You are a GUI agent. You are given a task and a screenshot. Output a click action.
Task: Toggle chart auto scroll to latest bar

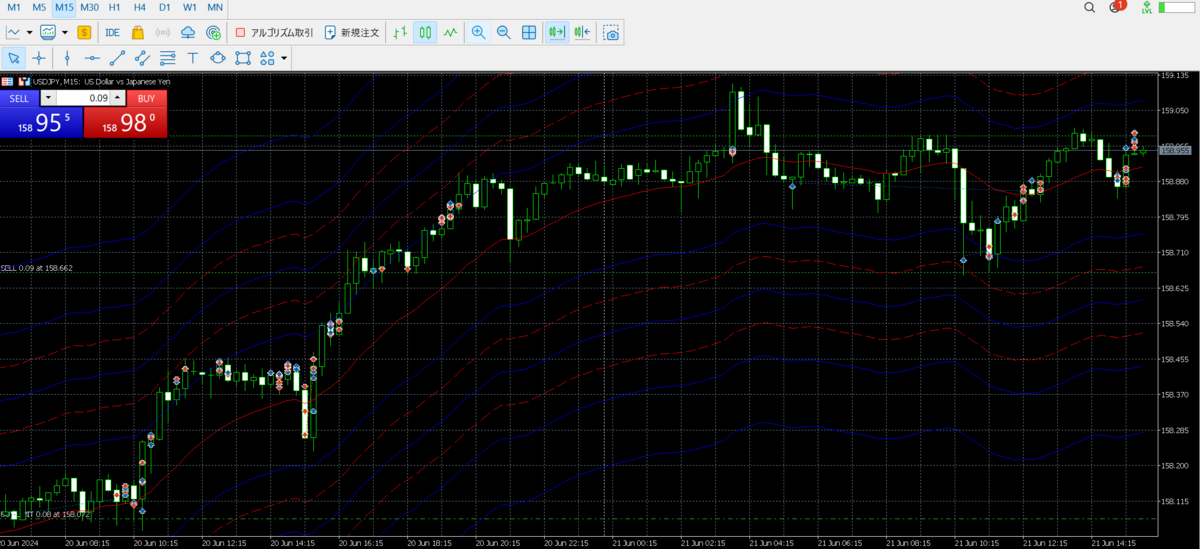(557, 32)
